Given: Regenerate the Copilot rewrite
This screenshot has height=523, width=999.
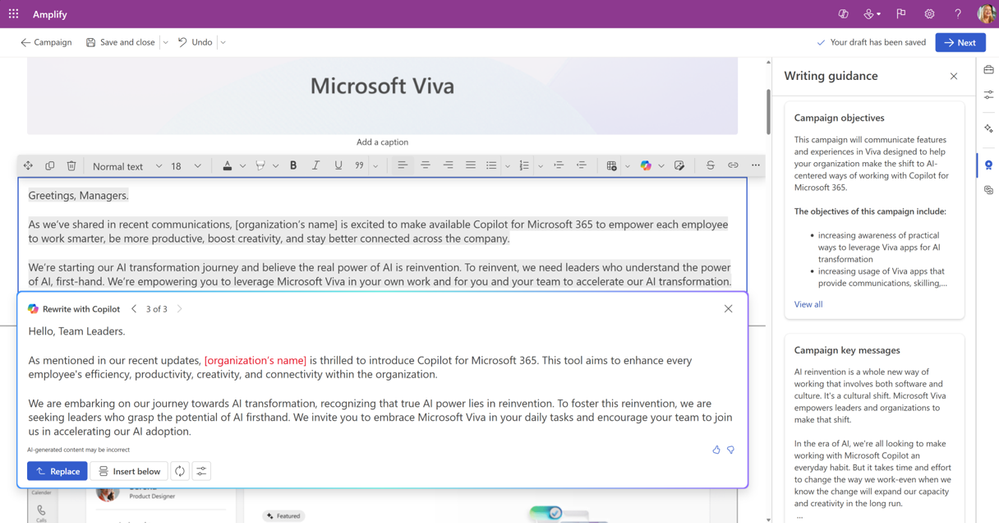Looking at the screenshot, I should (180, 471).
